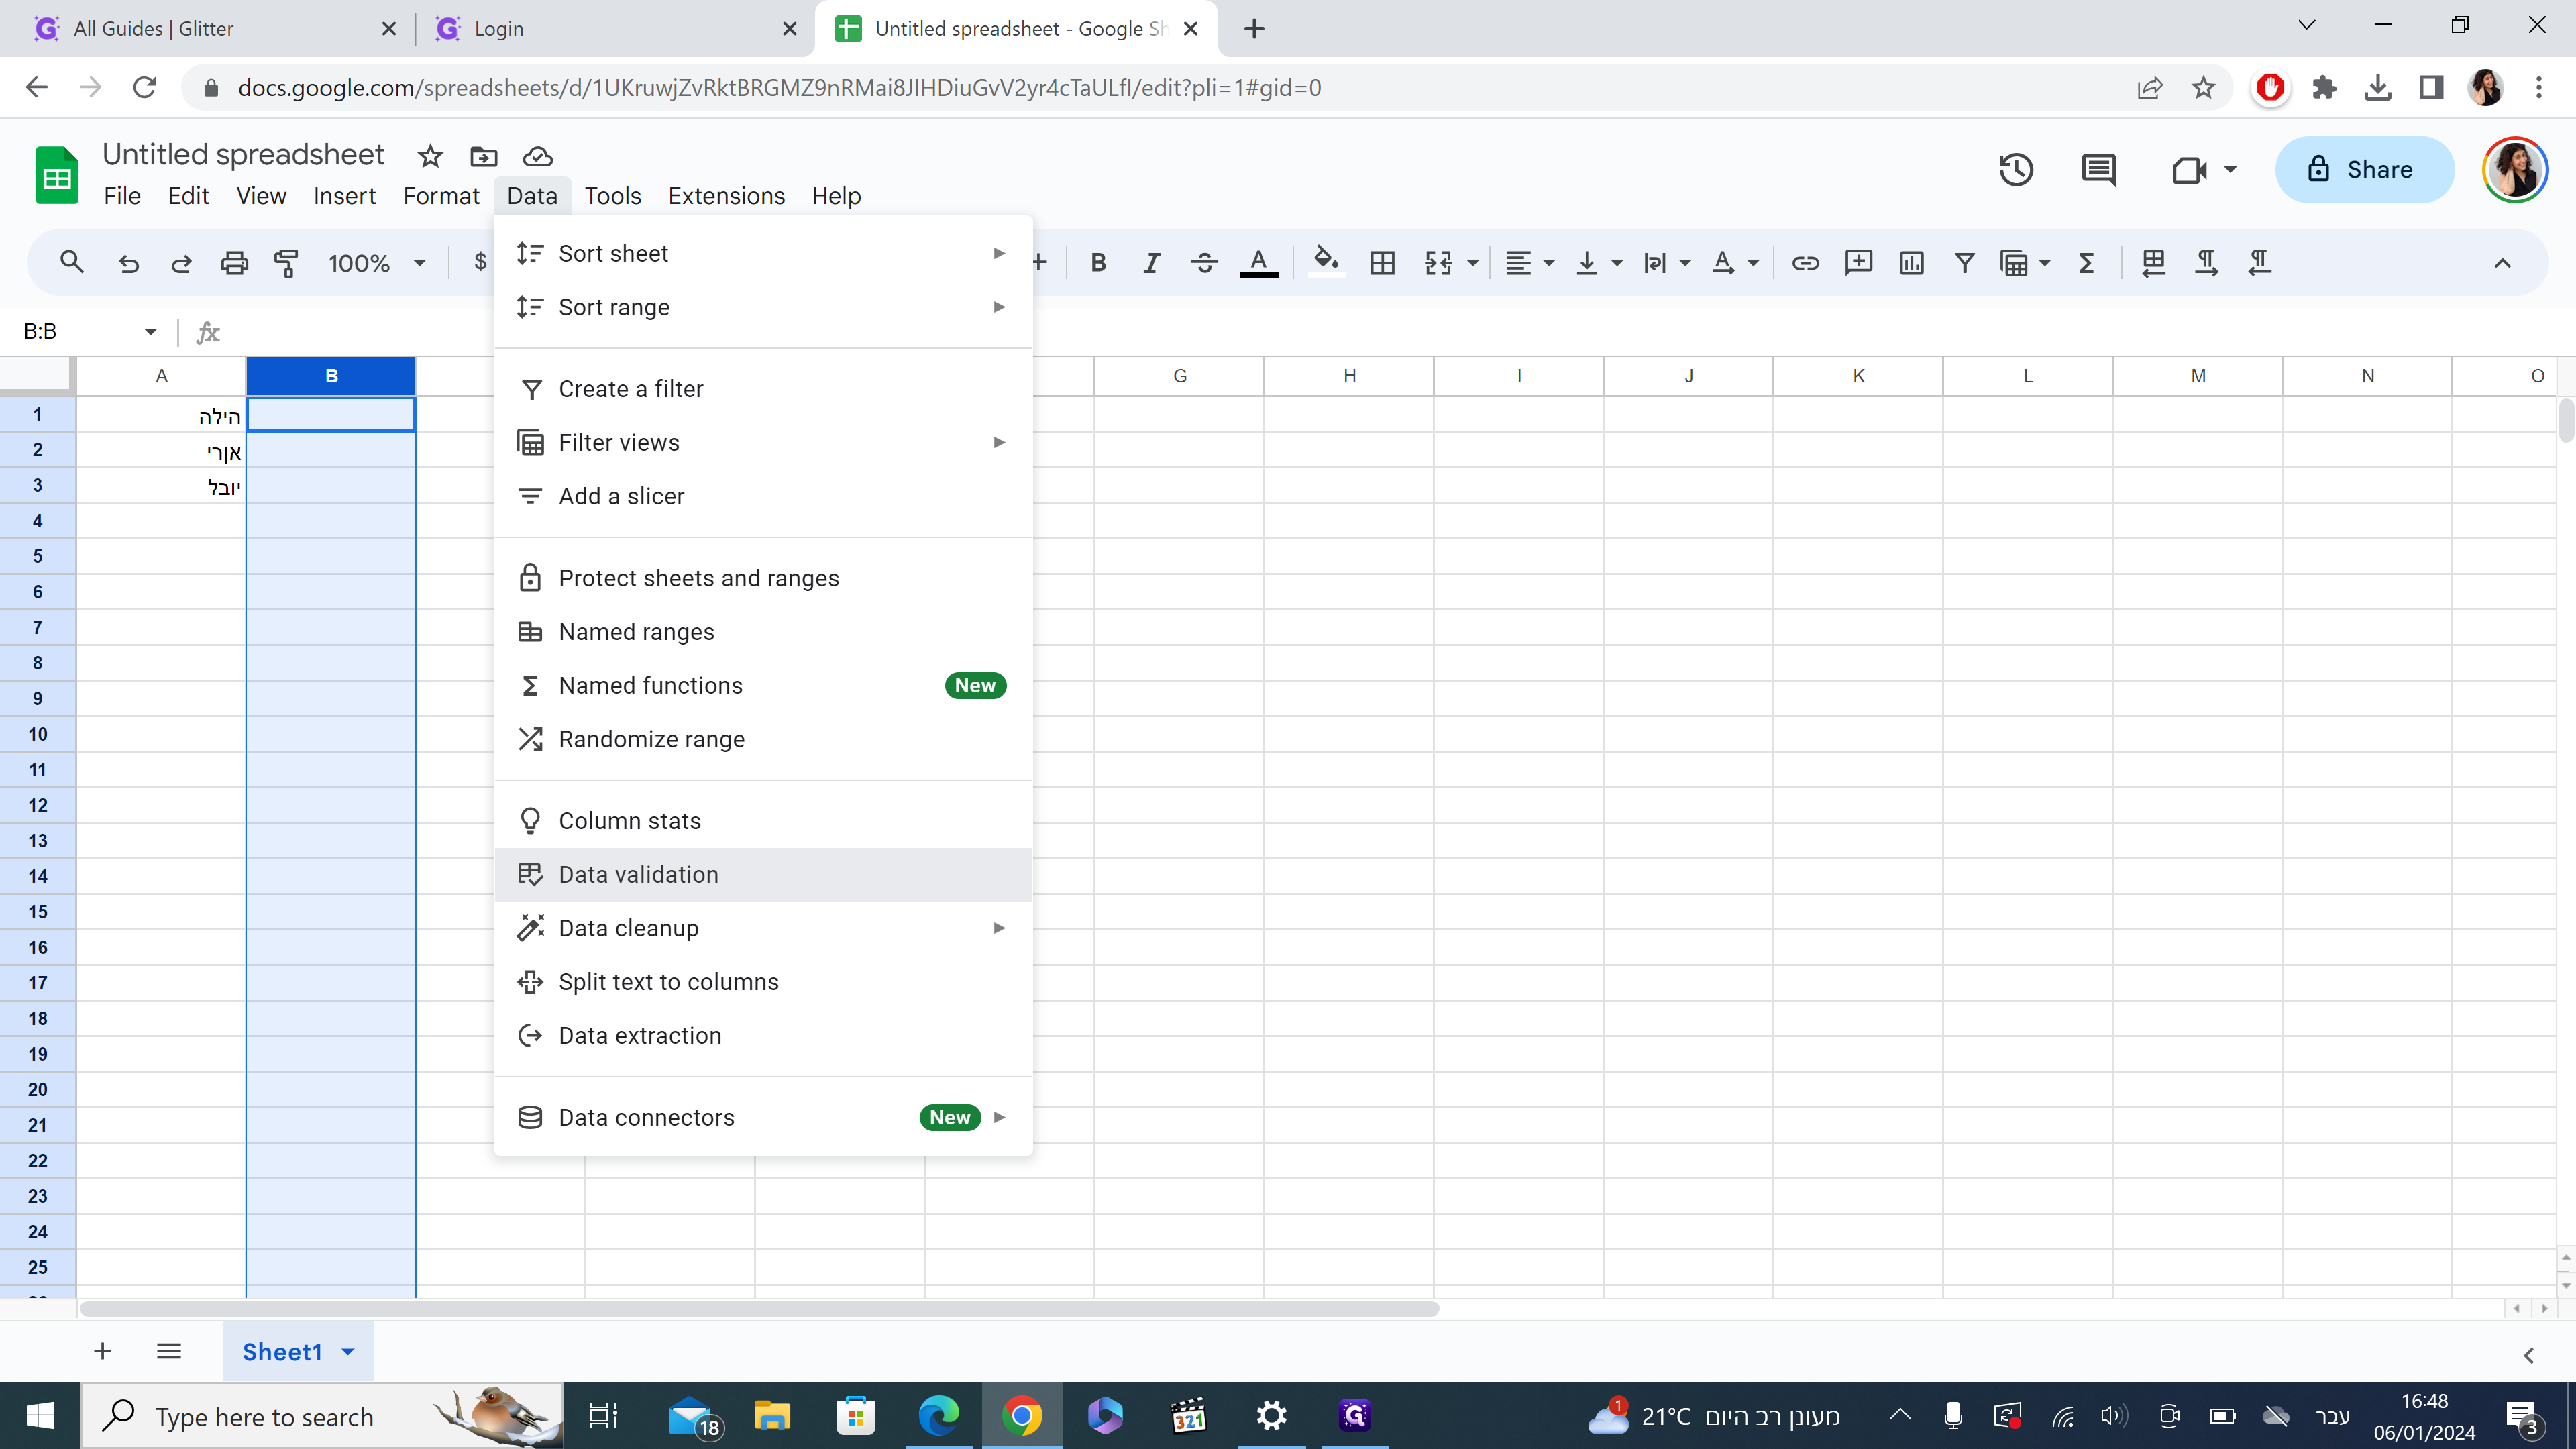Open the all sheets list icon
This screenshot has height=1449, width=2576.
pyautogui.click(x=169, y=1352)
